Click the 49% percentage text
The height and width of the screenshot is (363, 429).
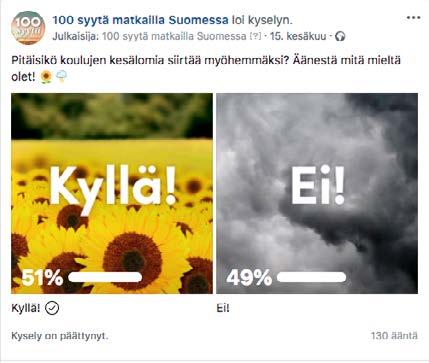(249, 278)
